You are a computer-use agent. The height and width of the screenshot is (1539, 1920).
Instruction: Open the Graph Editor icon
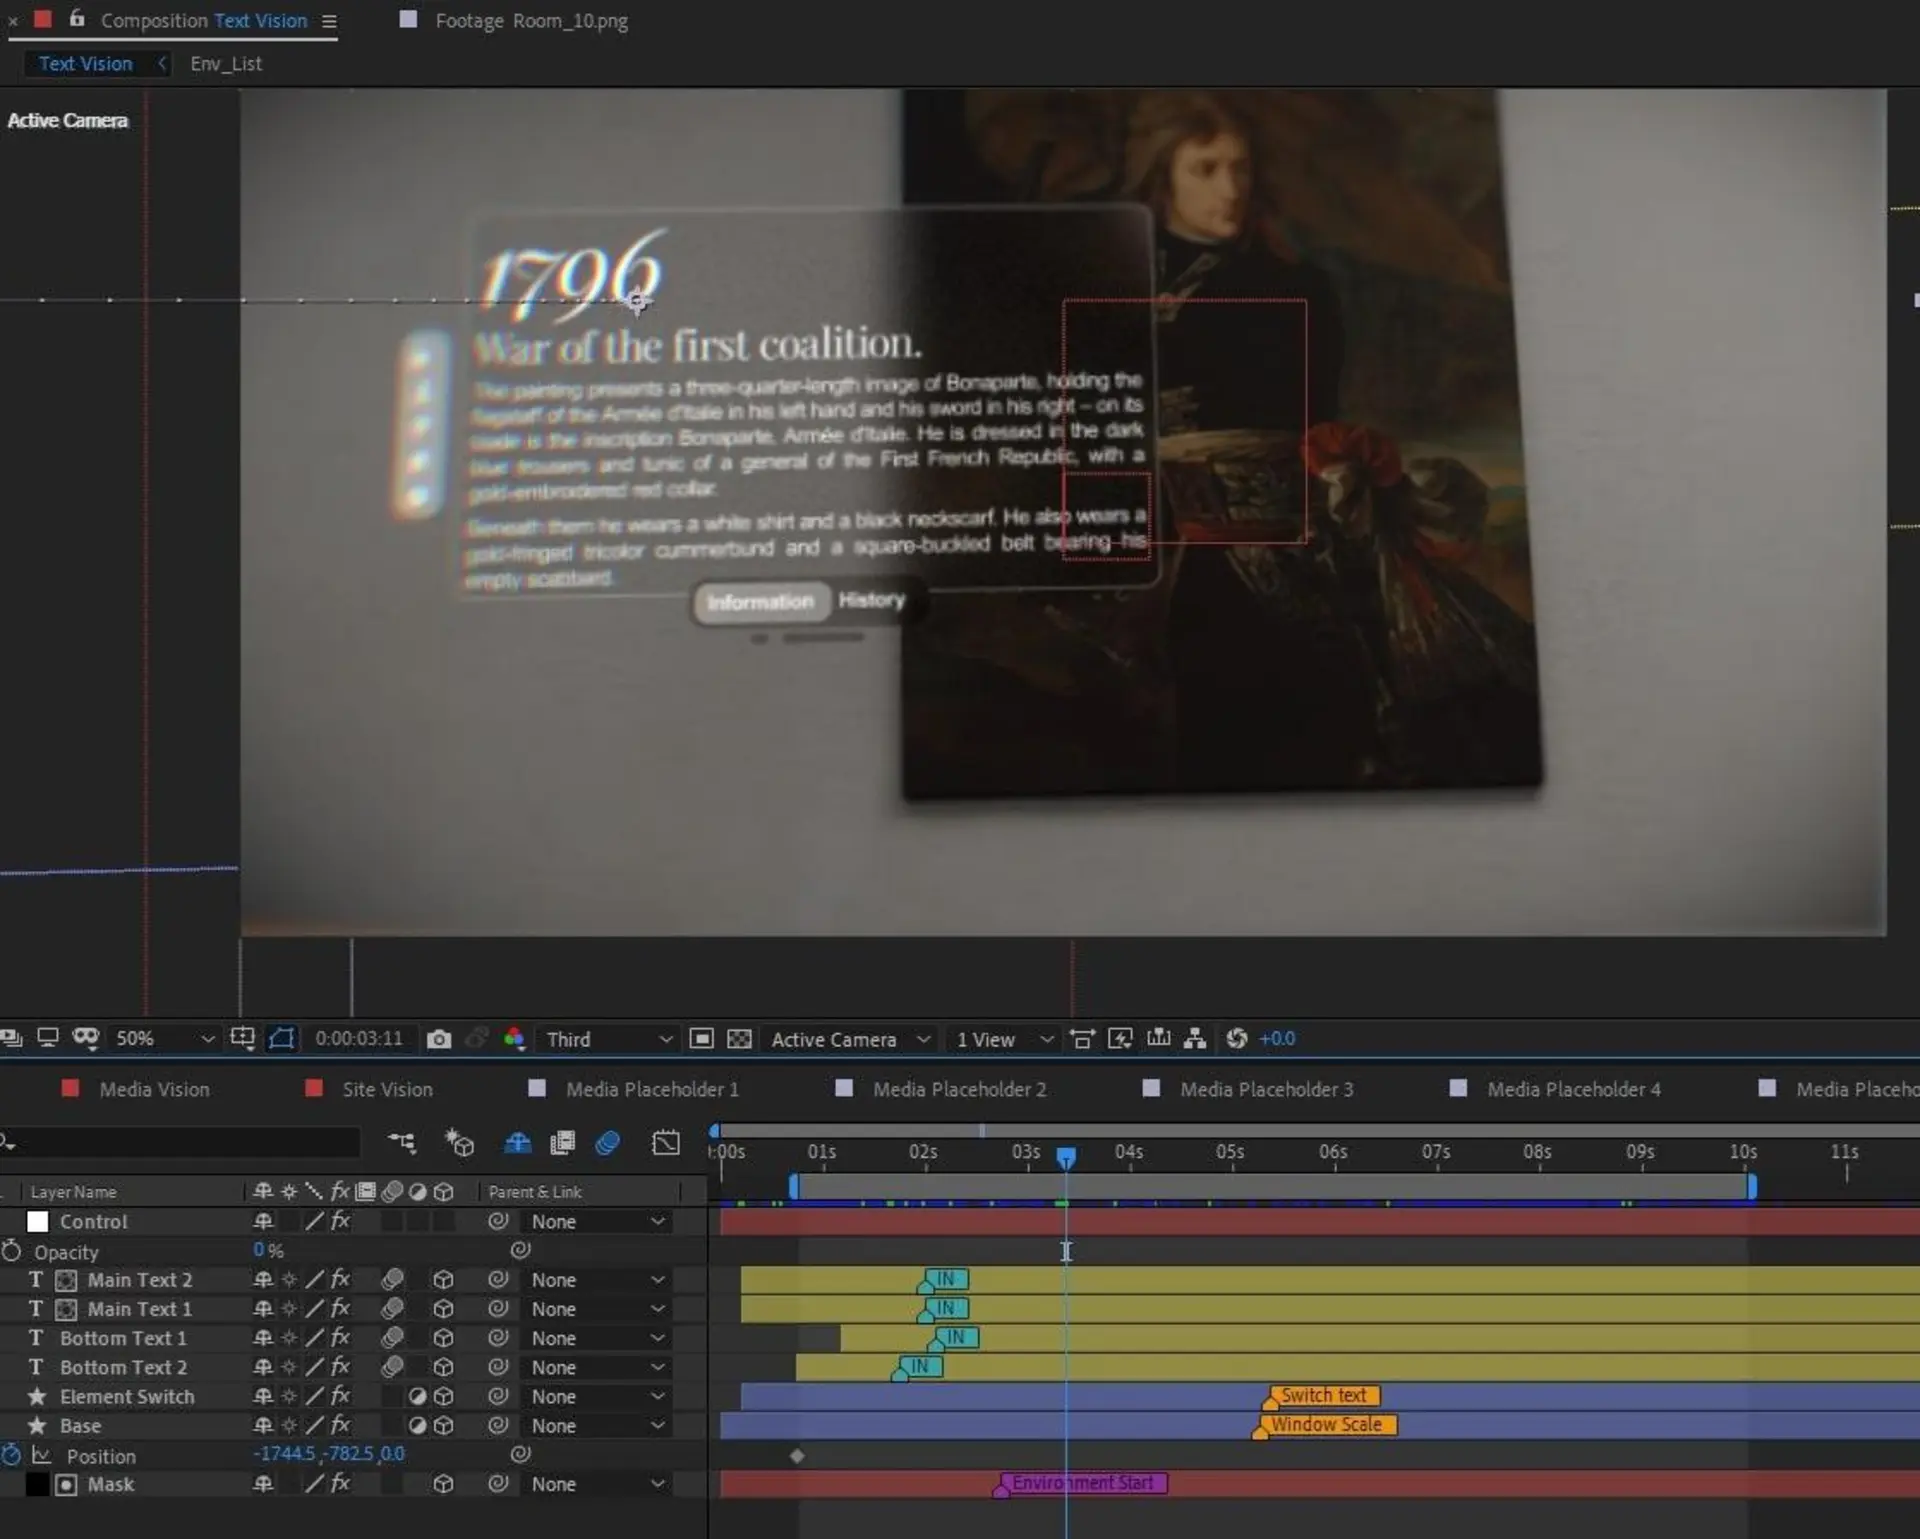[x=666, y=1142]
